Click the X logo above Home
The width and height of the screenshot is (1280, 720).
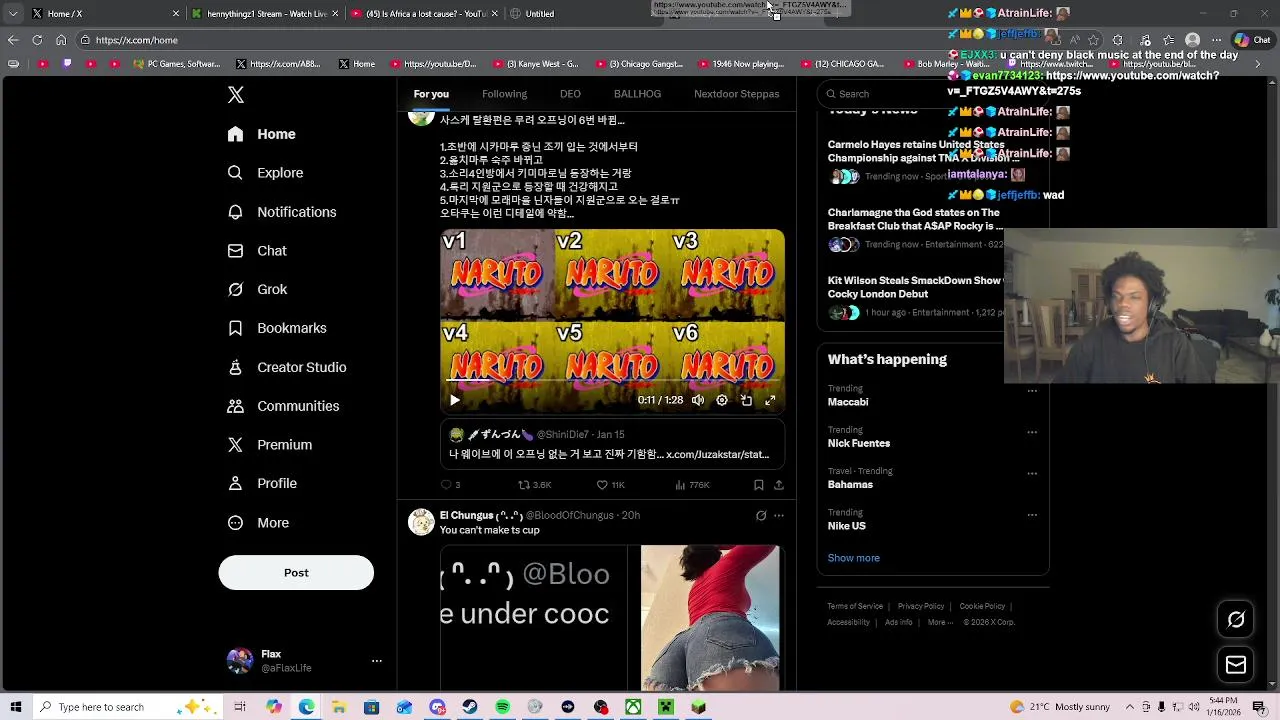tap(236, 95)
